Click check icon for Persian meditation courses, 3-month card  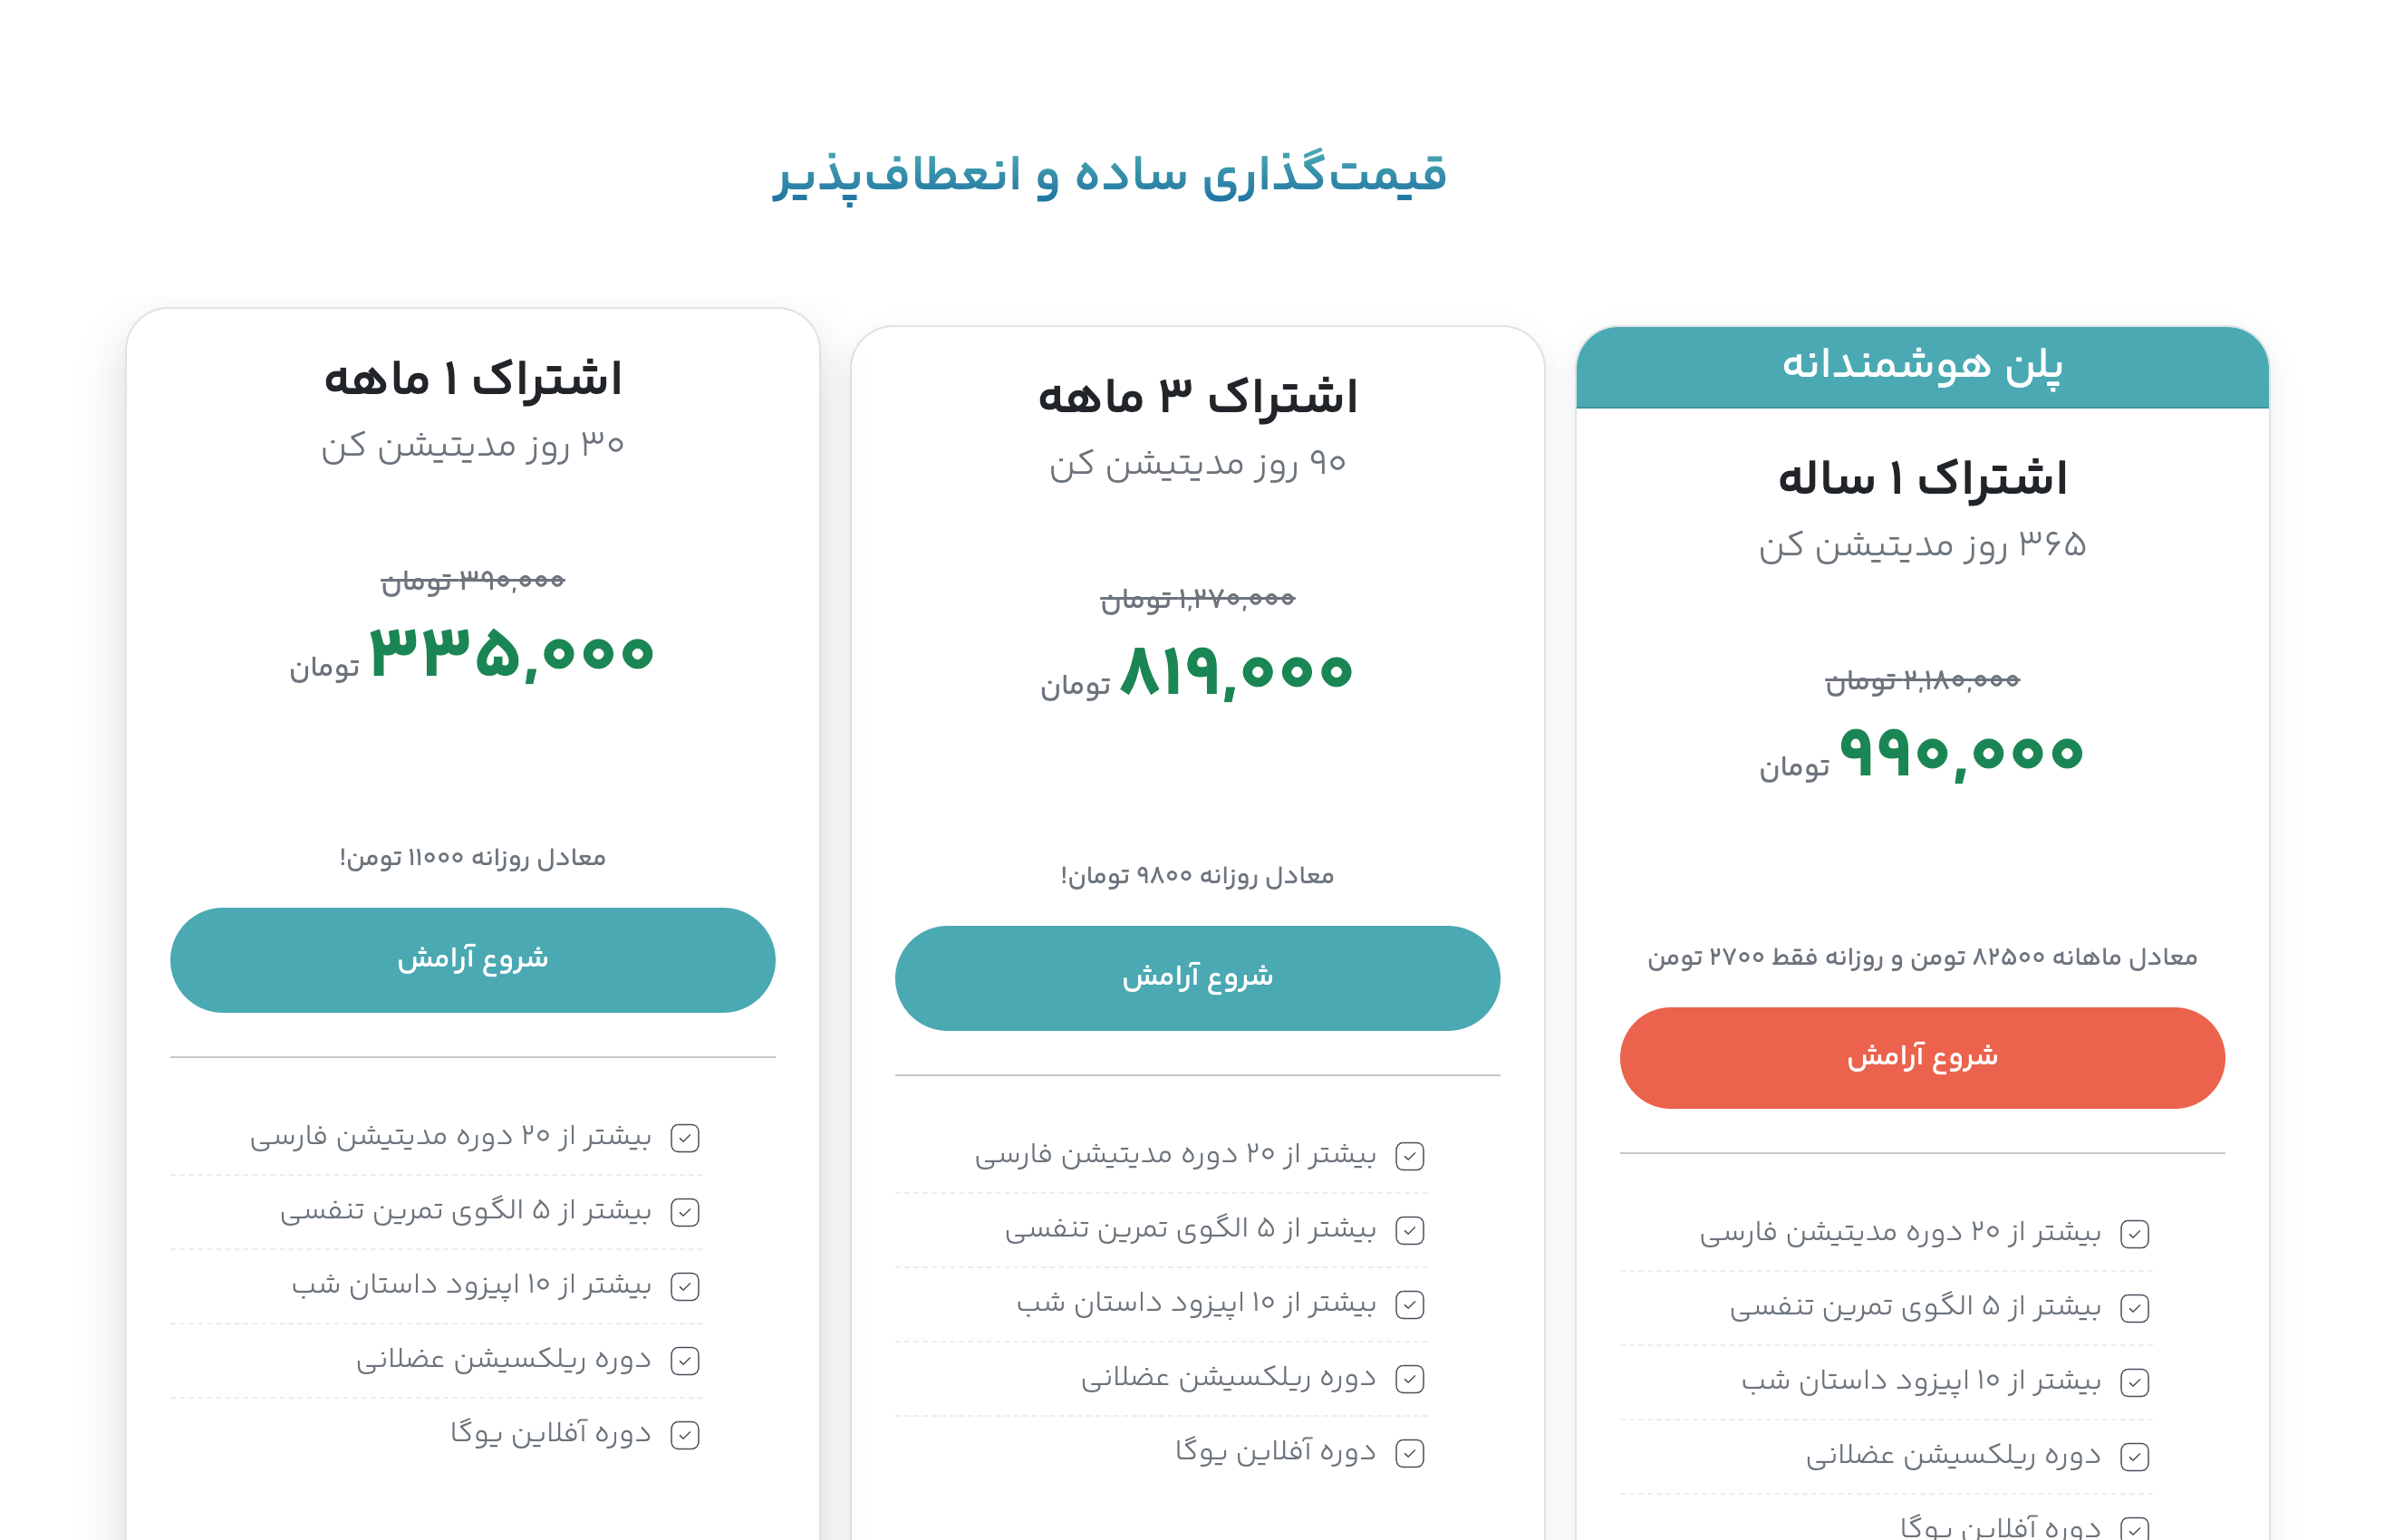click(x=1410, y=1156)
